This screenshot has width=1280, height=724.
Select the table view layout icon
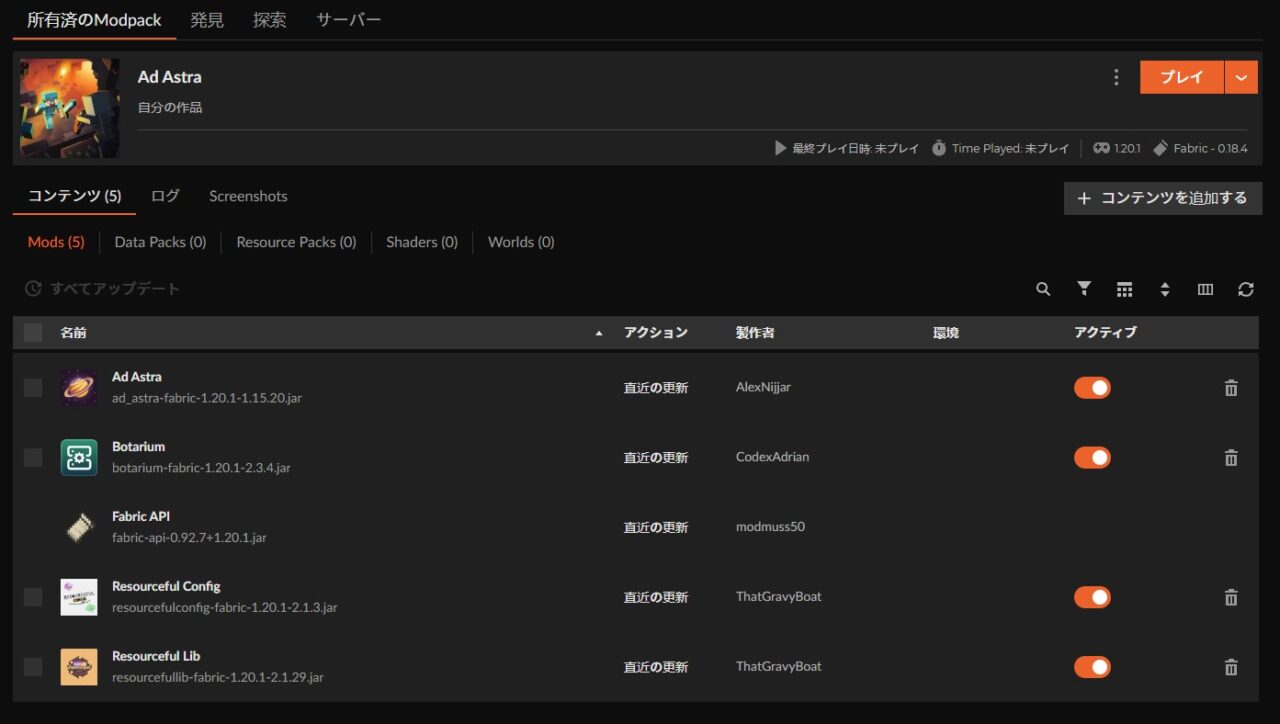pos(1124,289)
